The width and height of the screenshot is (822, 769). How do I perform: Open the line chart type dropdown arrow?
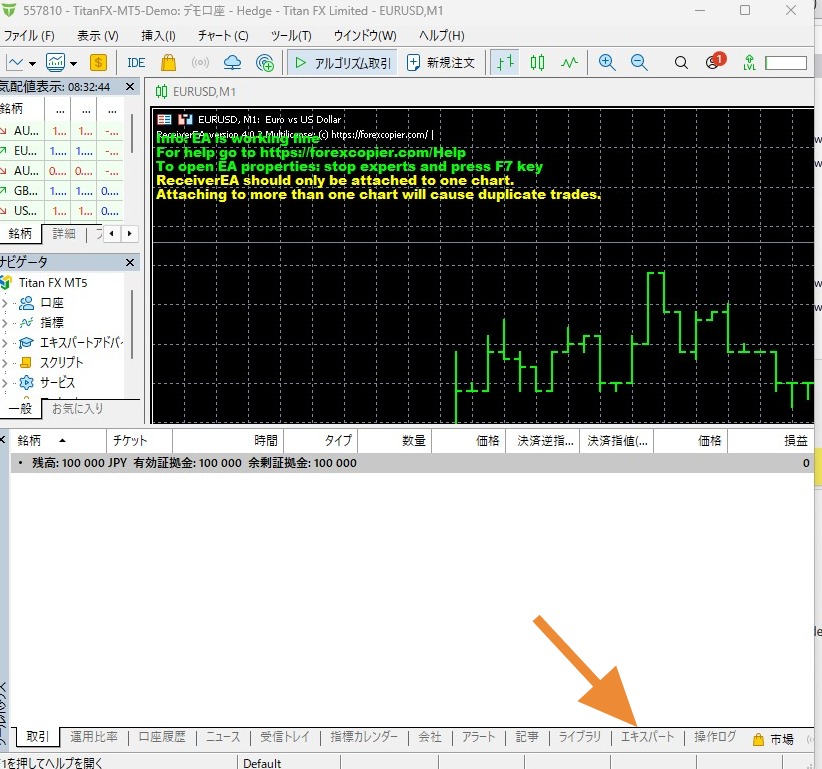[x=33, y=63]
